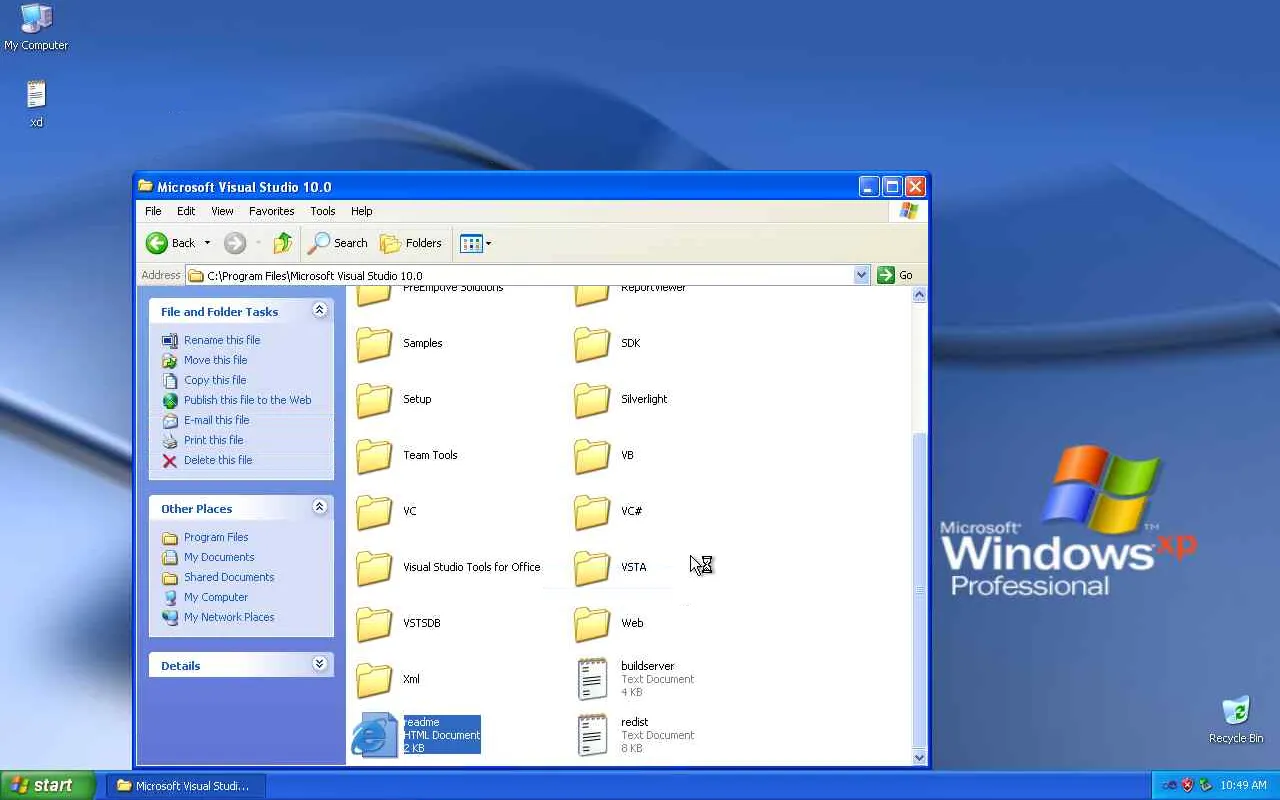Open My Network Places link
The width and height of the screenshot is (1280, 800).
click(x=229, y=617)
